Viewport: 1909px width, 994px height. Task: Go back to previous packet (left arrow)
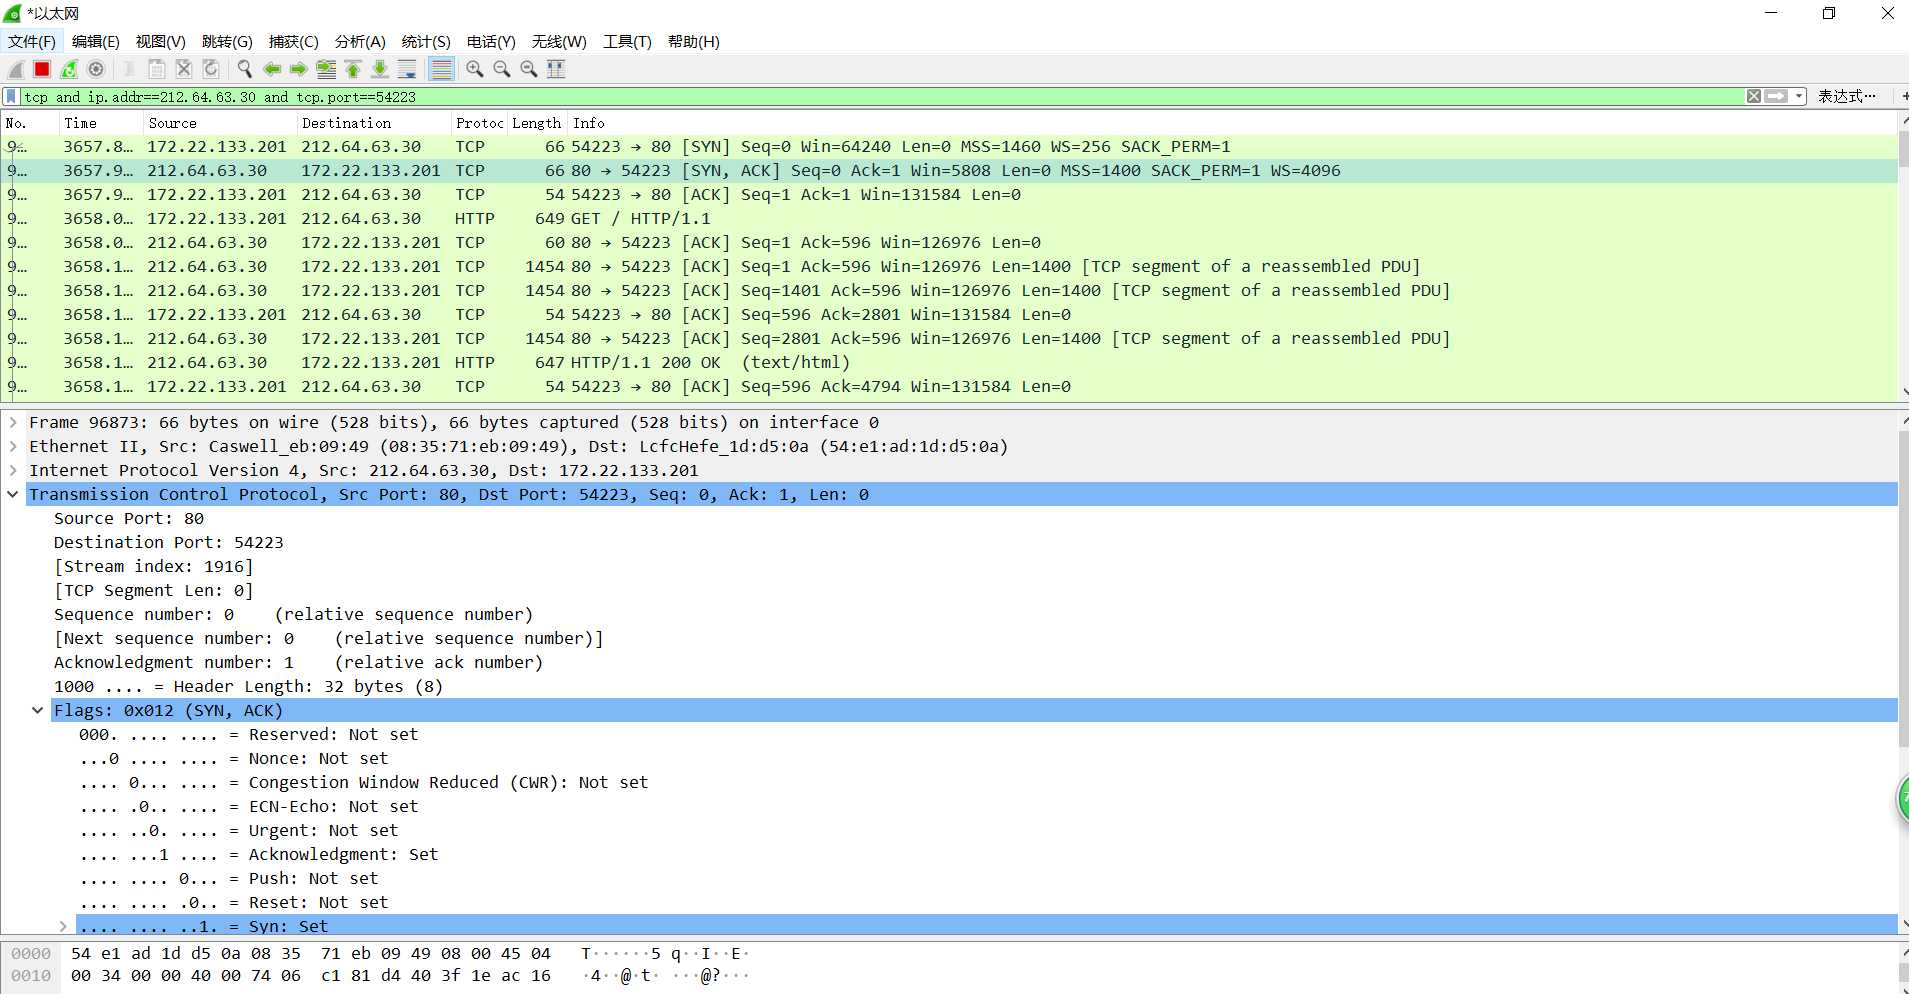(271, 69)
